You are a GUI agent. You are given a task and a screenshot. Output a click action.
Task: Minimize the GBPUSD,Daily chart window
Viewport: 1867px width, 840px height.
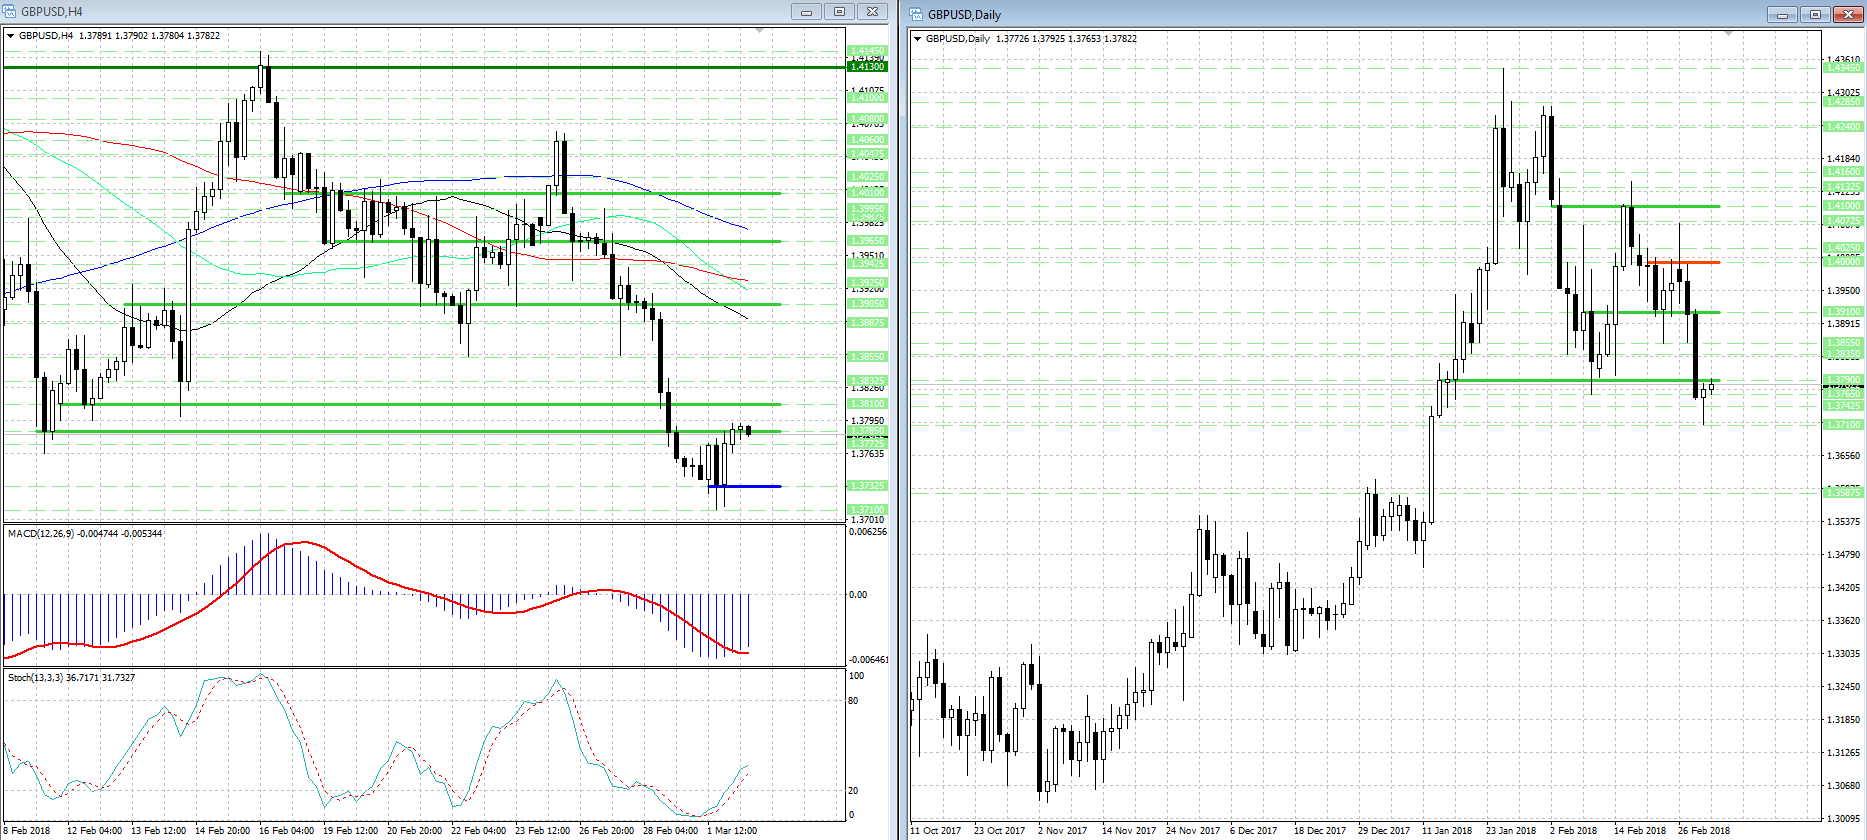click(x=1782, y=15)
